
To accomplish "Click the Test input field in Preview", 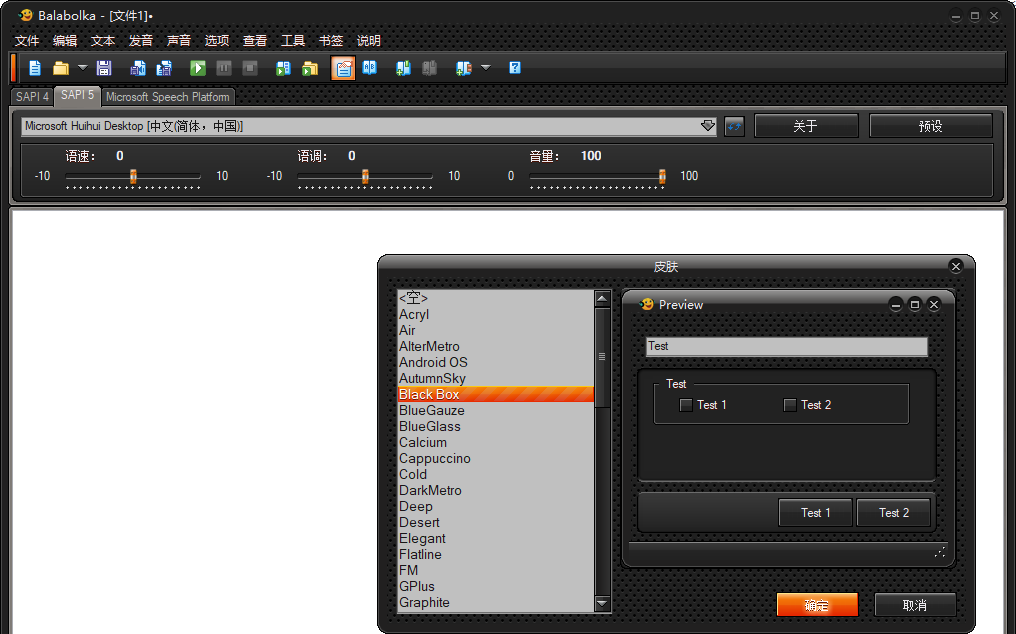I will point(787,346).
